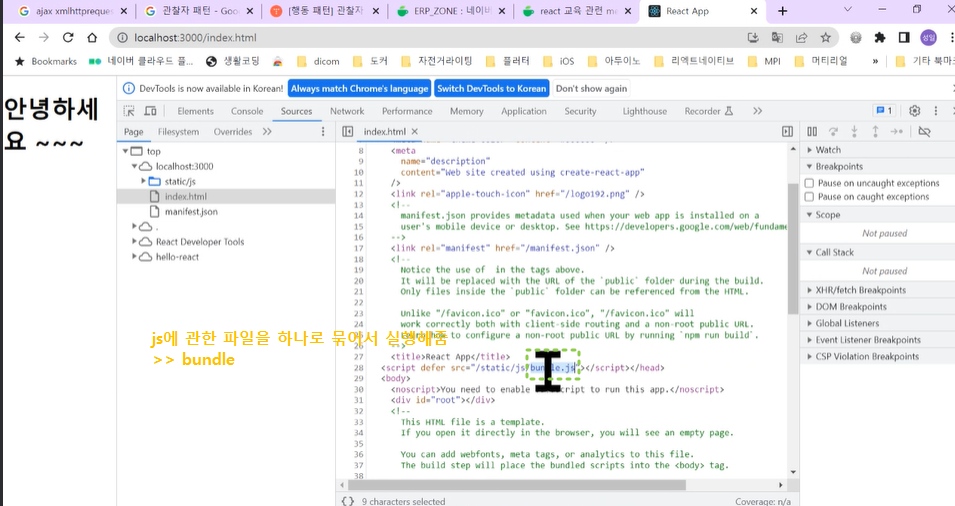Open the translate page icon
The image size is (955, 506).
coord(777,38)
